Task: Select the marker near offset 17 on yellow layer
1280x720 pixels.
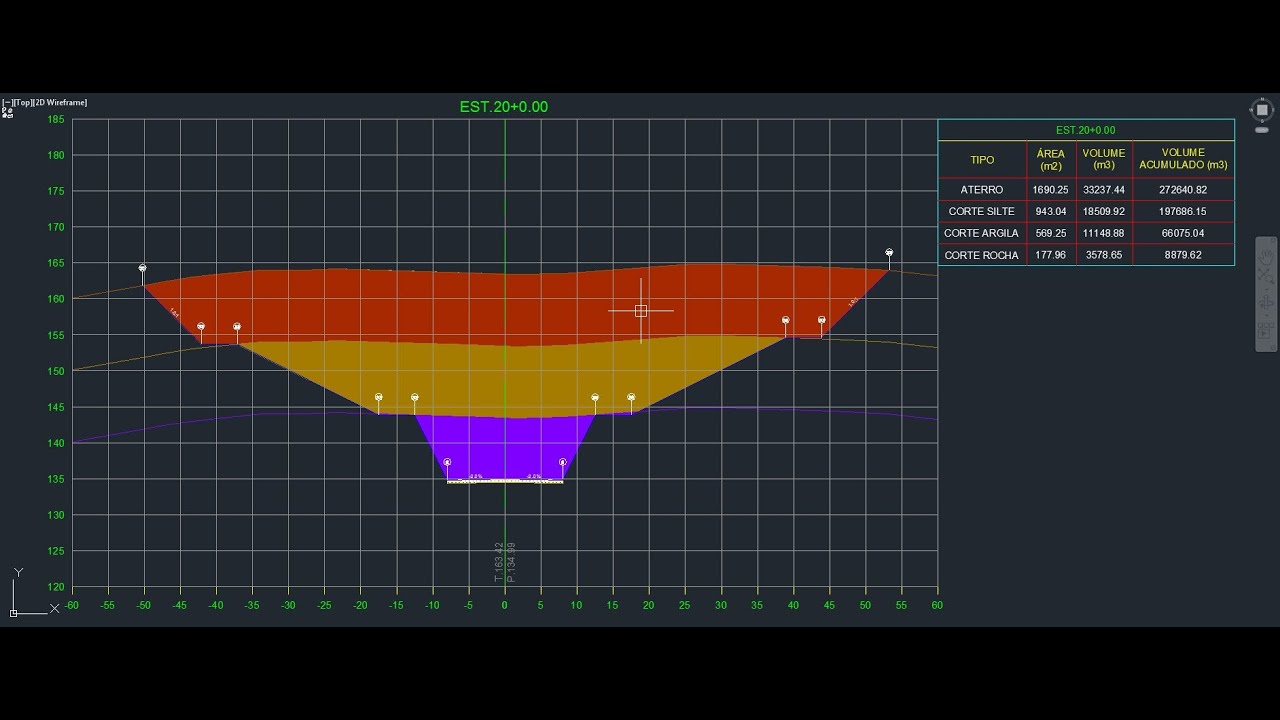Action: click(631, 398)
